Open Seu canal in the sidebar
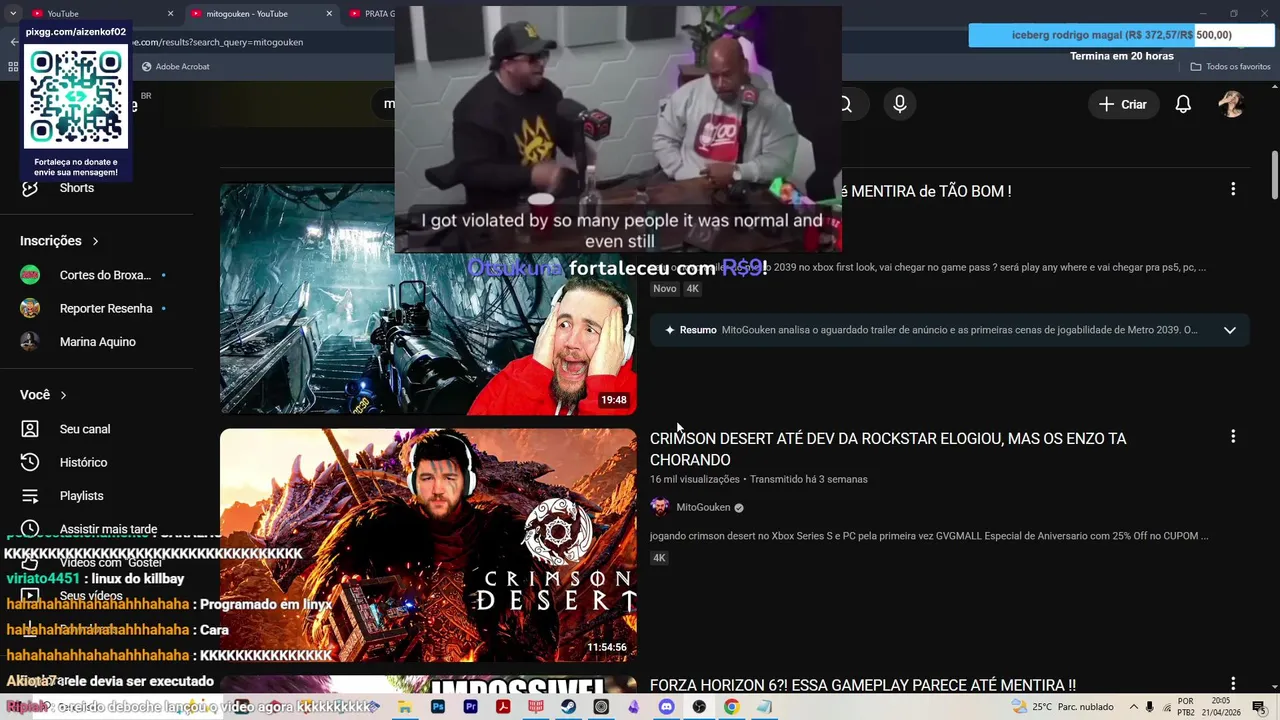1280x720 pixels. [85, 429]
